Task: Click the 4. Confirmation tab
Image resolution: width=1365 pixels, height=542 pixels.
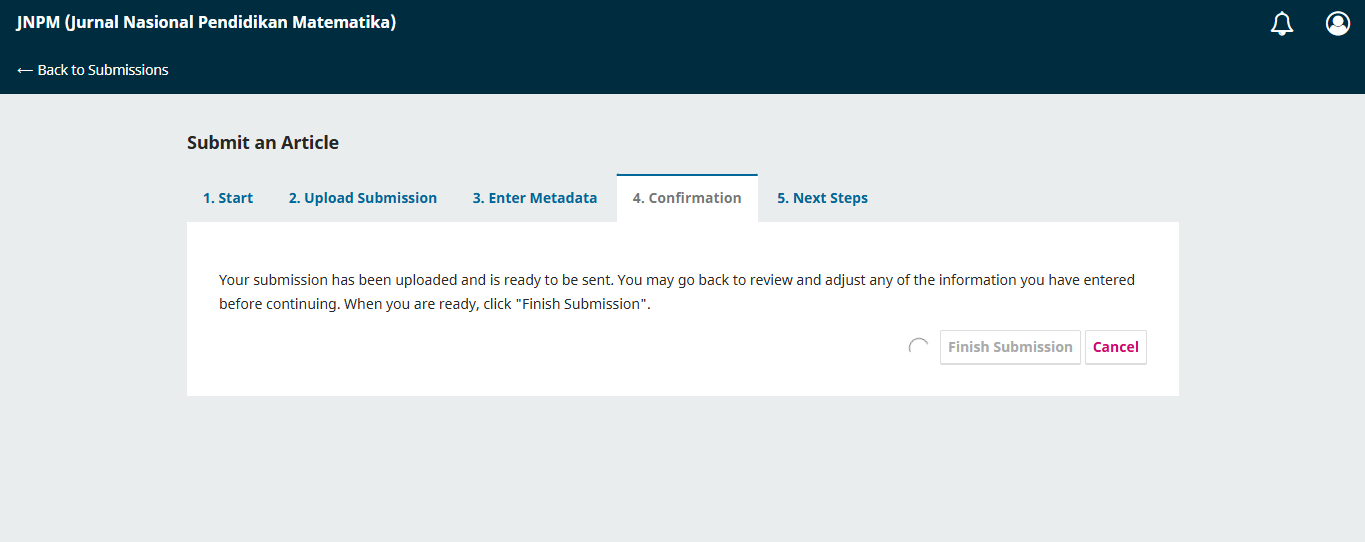Action: [x=687, y=198]
